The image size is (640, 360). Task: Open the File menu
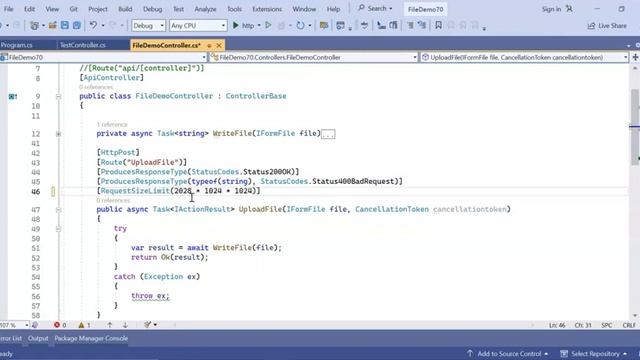click(x=8, y=9)
